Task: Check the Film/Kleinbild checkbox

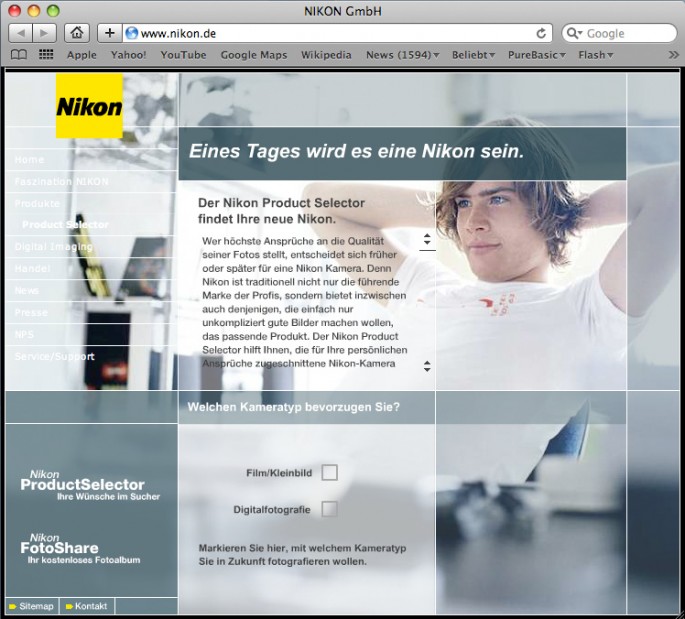Action: (329, 473)
